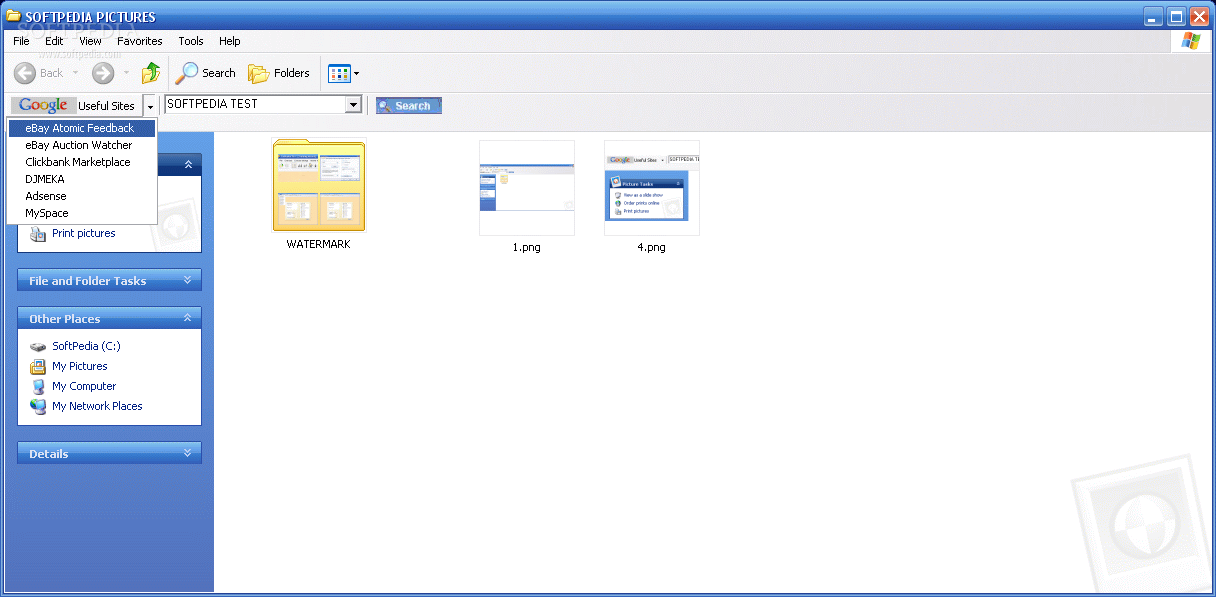
Task: Open MySpace from the dropdown list
Action: pyautogui.click(x=82, y=213)
